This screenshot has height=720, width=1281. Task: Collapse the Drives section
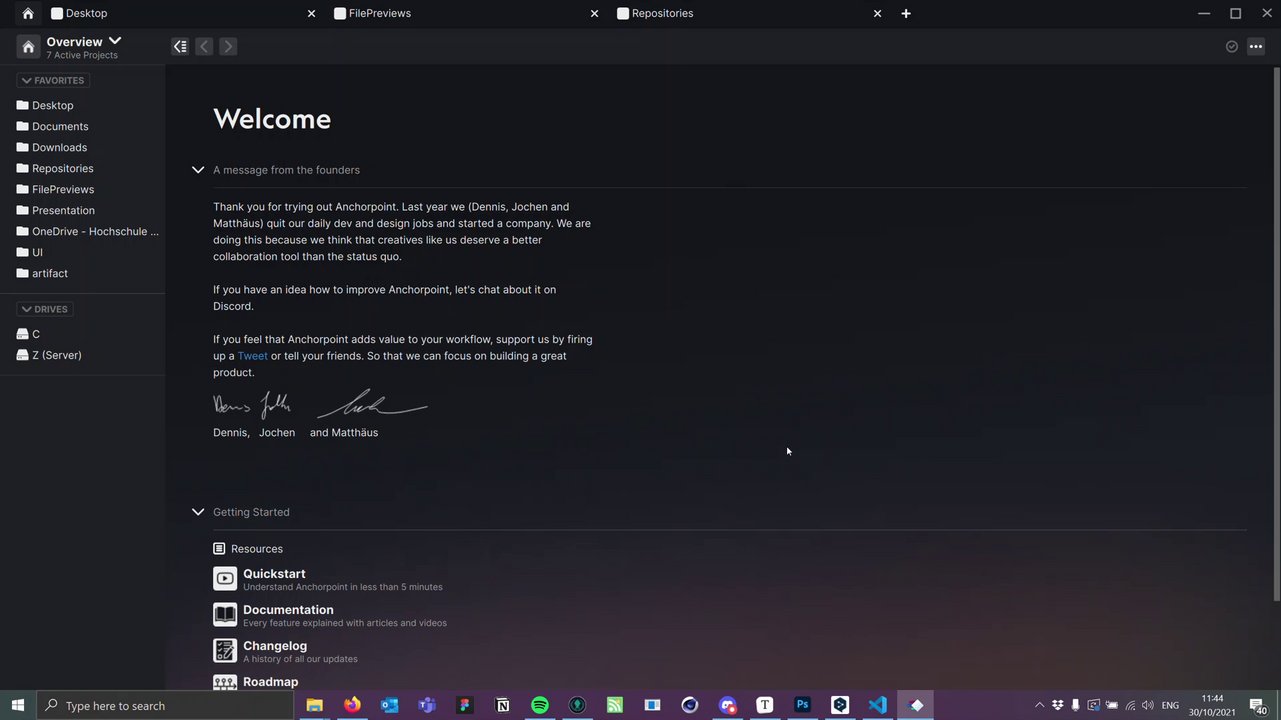click(45, 309)
